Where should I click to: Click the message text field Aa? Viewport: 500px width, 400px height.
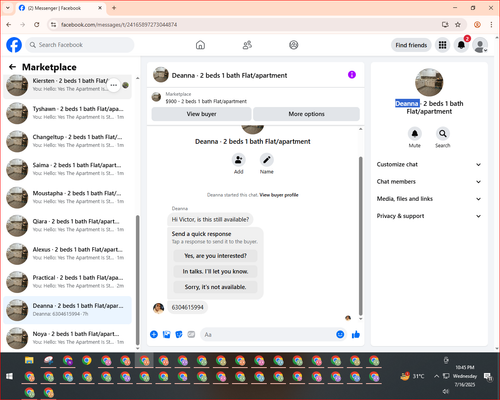pos(267,334)
